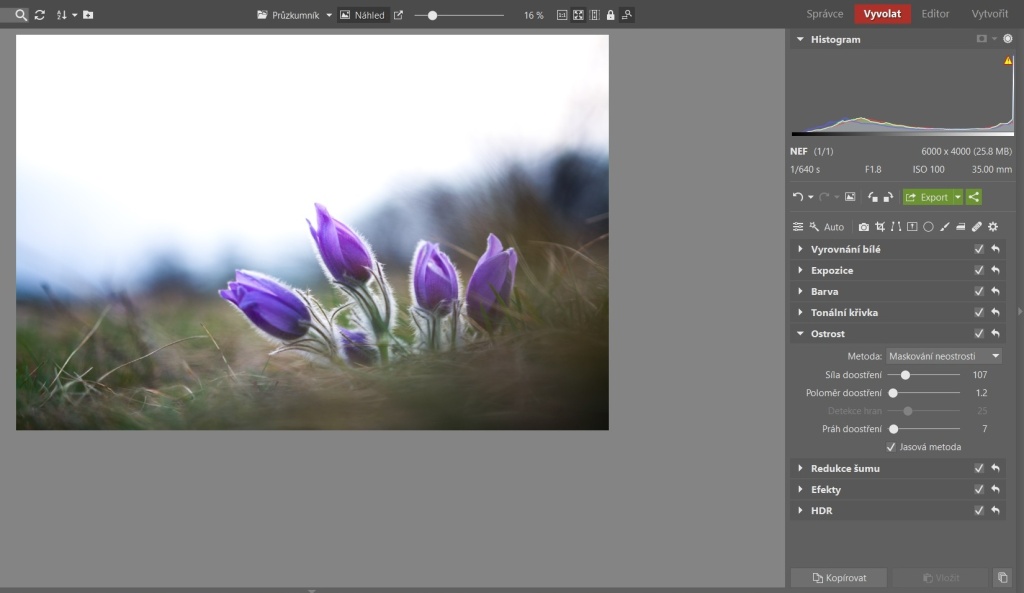Switch to the Editor tab
This screenshot has width=1024, height=593.
pos(935,14)
